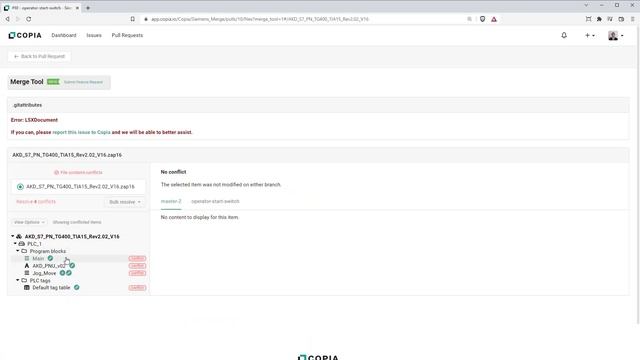This screenshot has height=360, width=640.
Task: Click the Jog_Move block icon
Action: (x=27, y=273)
